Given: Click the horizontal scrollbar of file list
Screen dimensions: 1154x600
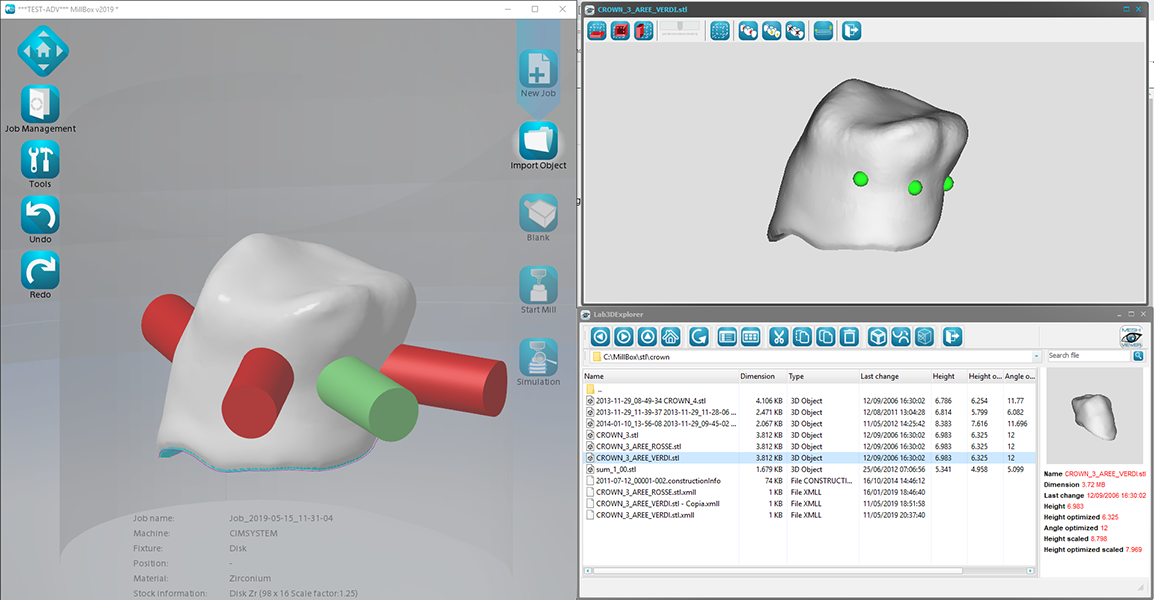Looking at the screenshot, I should tap(777, 571).
